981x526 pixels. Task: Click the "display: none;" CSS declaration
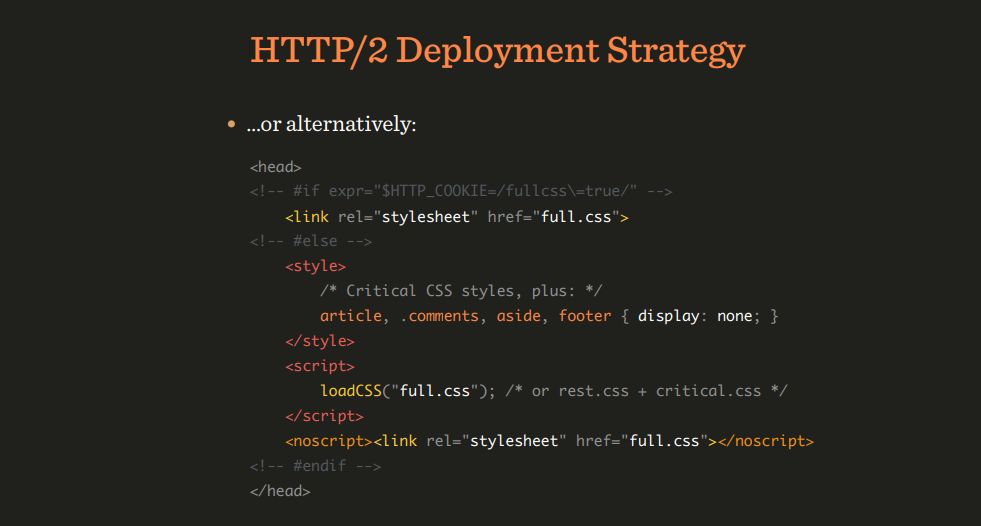point(699,316)
